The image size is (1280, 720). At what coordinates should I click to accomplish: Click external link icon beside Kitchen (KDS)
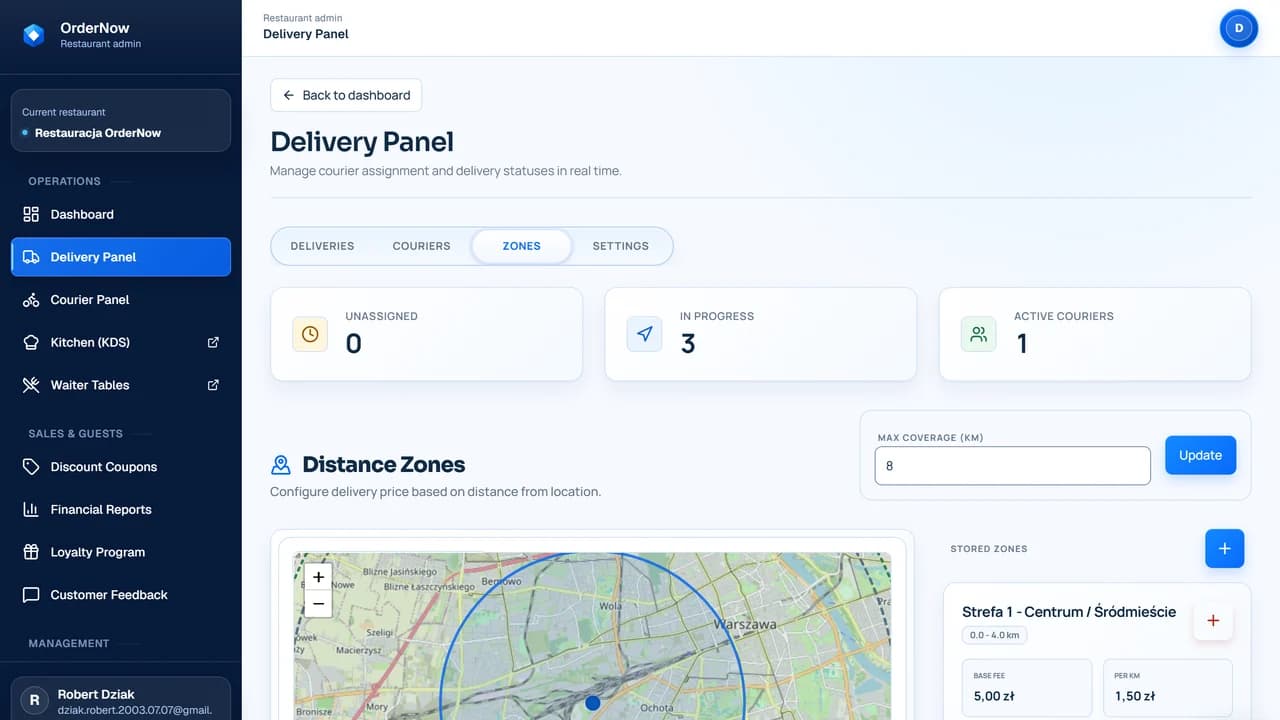click(x=213, y=342)
